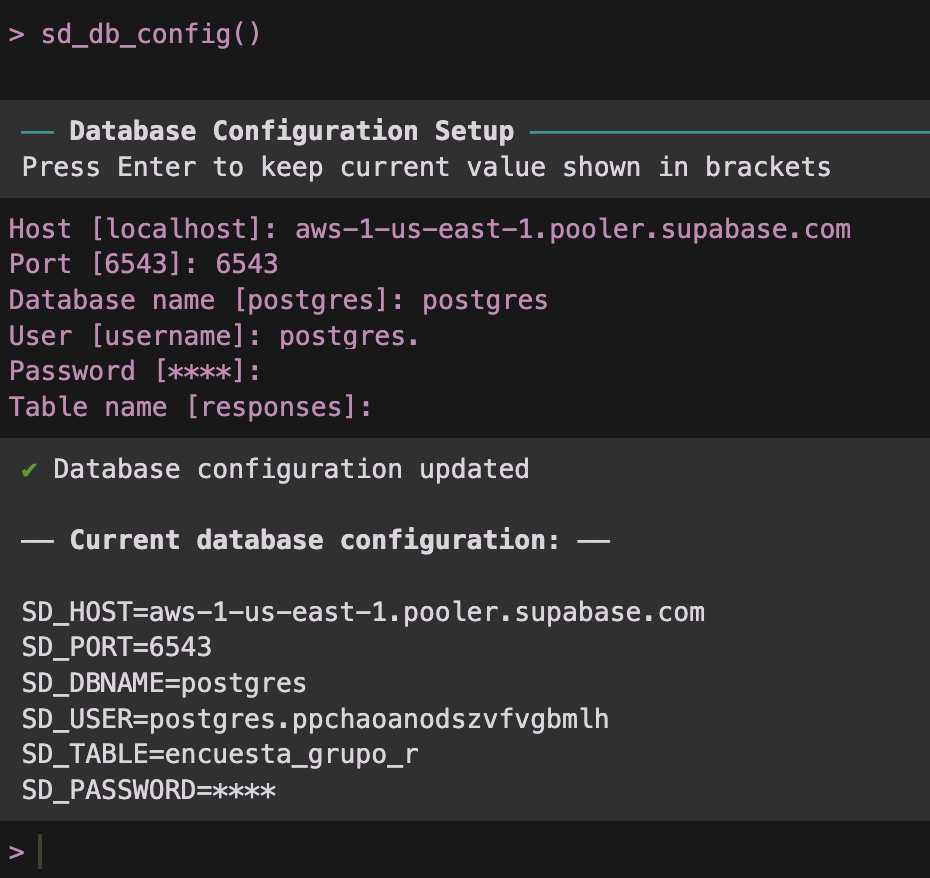Click the SD_DBNAME=postgres line

coord(164,683)
